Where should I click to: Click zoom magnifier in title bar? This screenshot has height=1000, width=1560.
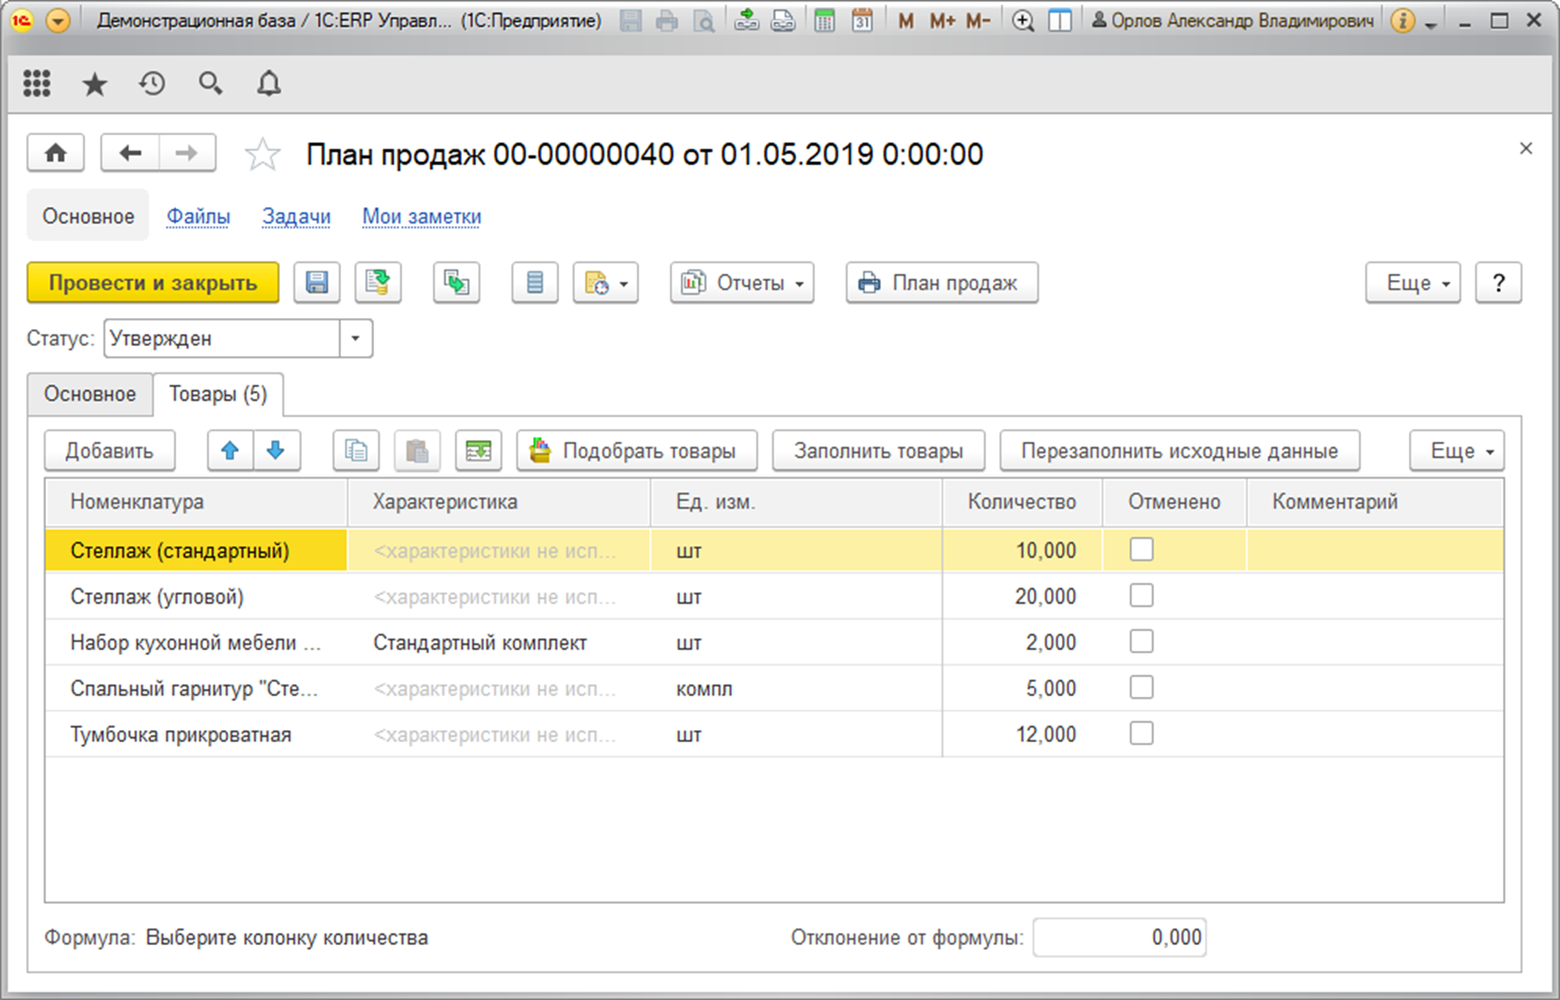click(x=1023, y=20)
